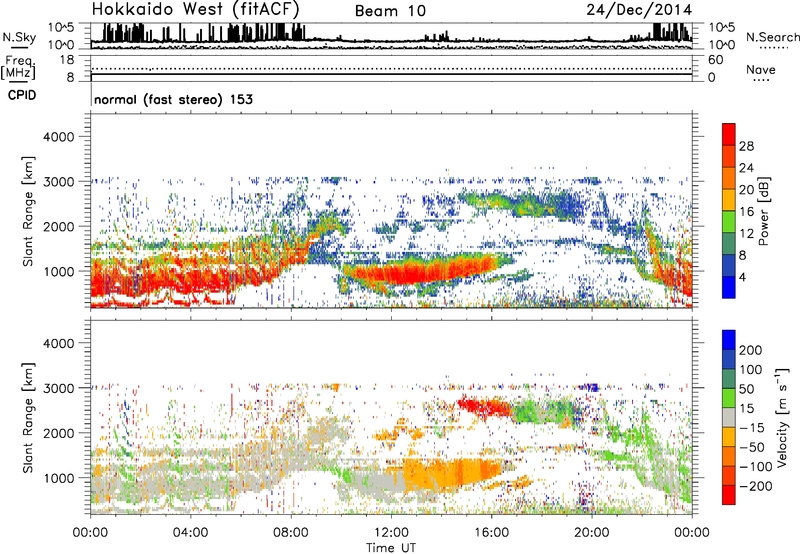Click the '200' value on Velocity color bar
800x554 pixels.
(x=751, y=350)
